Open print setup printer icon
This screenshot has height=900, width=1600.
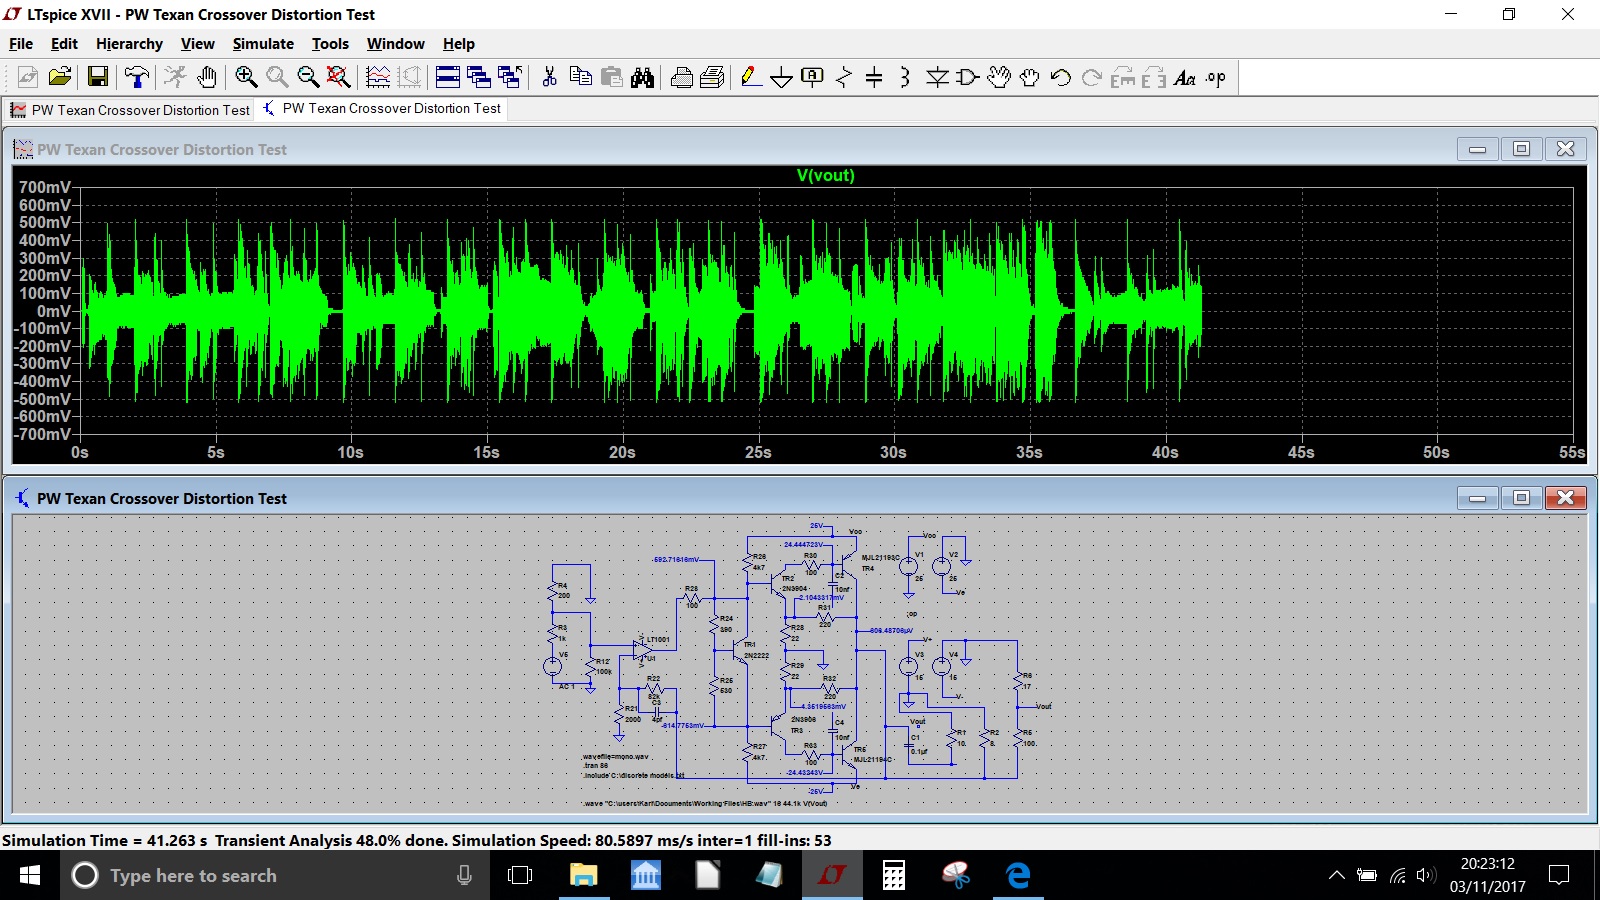pyautogui.click(x=682, y=77)
